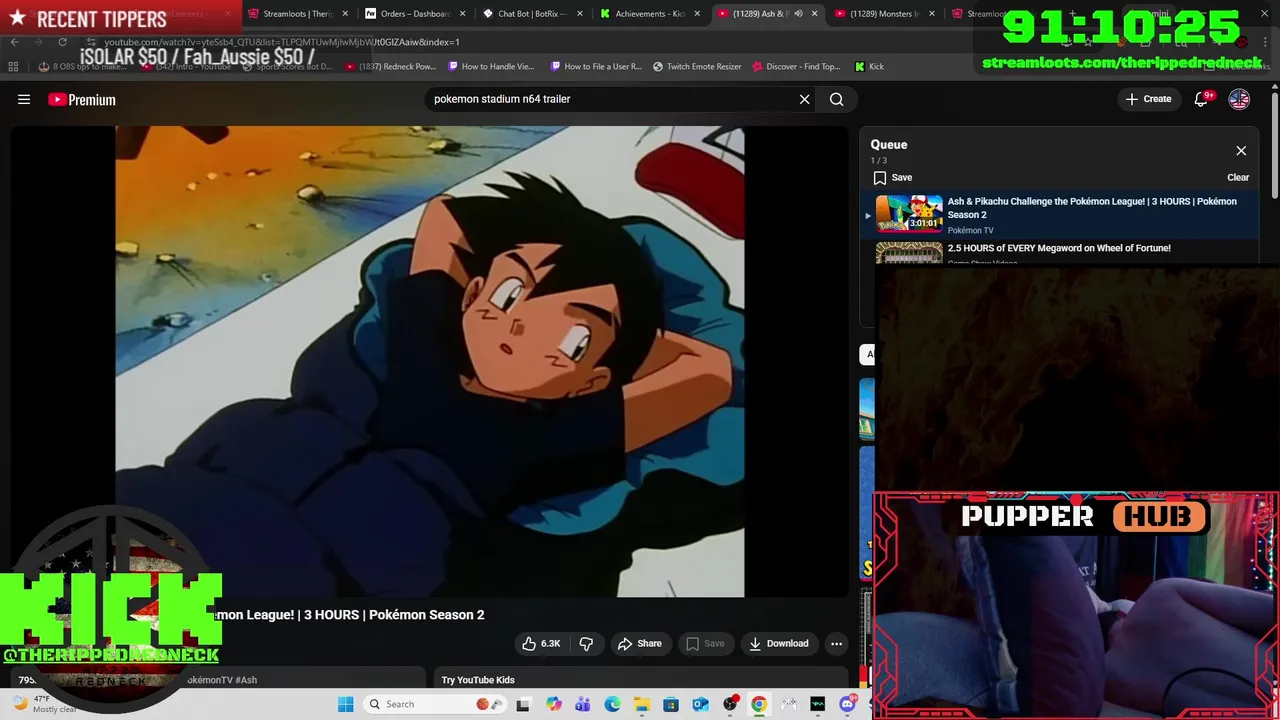
Task: Launch Copilot from the taskbar
Action: click(x=554, y=704)
